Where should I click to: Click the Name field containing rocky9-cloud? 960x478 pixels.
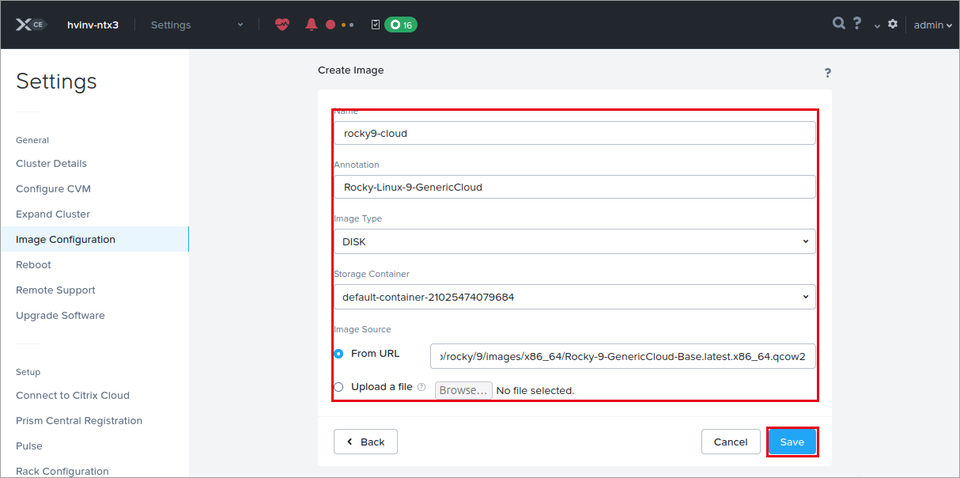pos(574,133)
